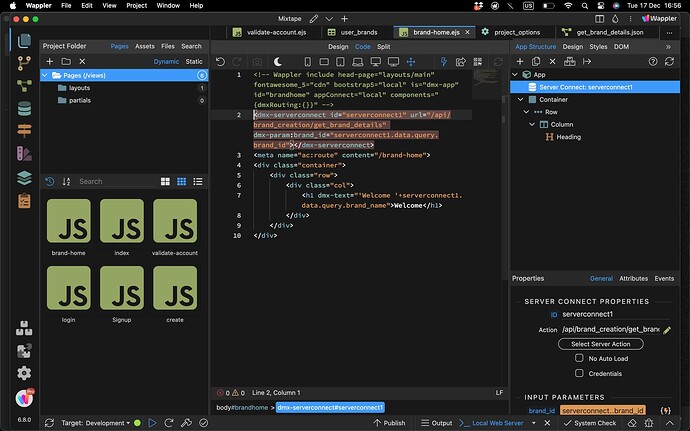Viewport: 690px width, 431px height.
Task: Select the tablet portrait viewport icon
Action: tap(341, 62)
